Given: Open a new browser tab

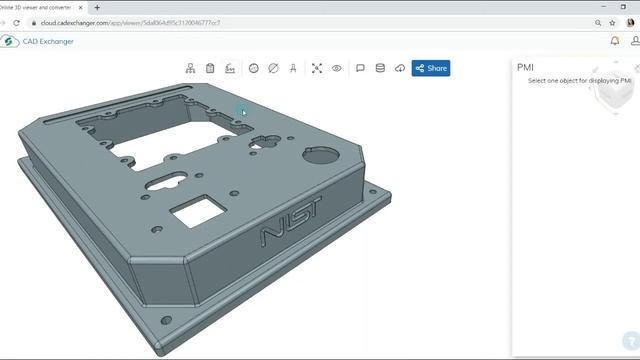Looking at the screenshot, I should click(97, 7).
